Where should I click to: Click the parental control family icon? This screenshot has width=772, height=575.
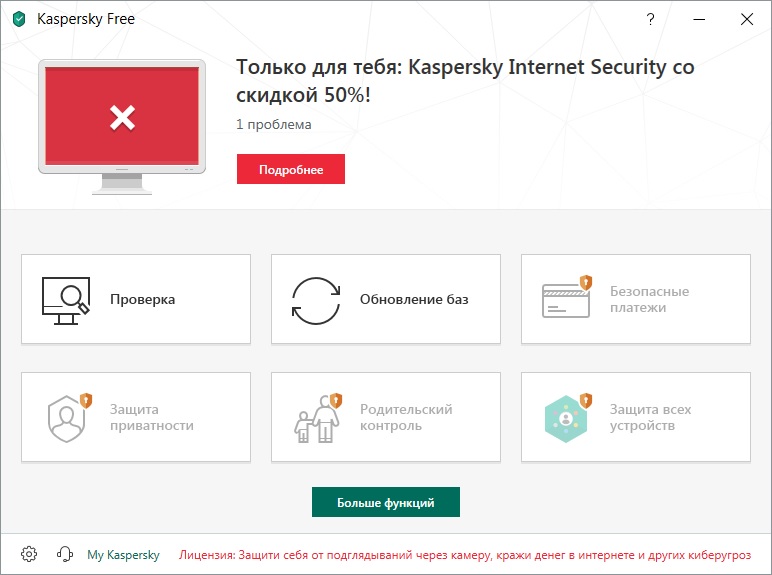point(317,417)
